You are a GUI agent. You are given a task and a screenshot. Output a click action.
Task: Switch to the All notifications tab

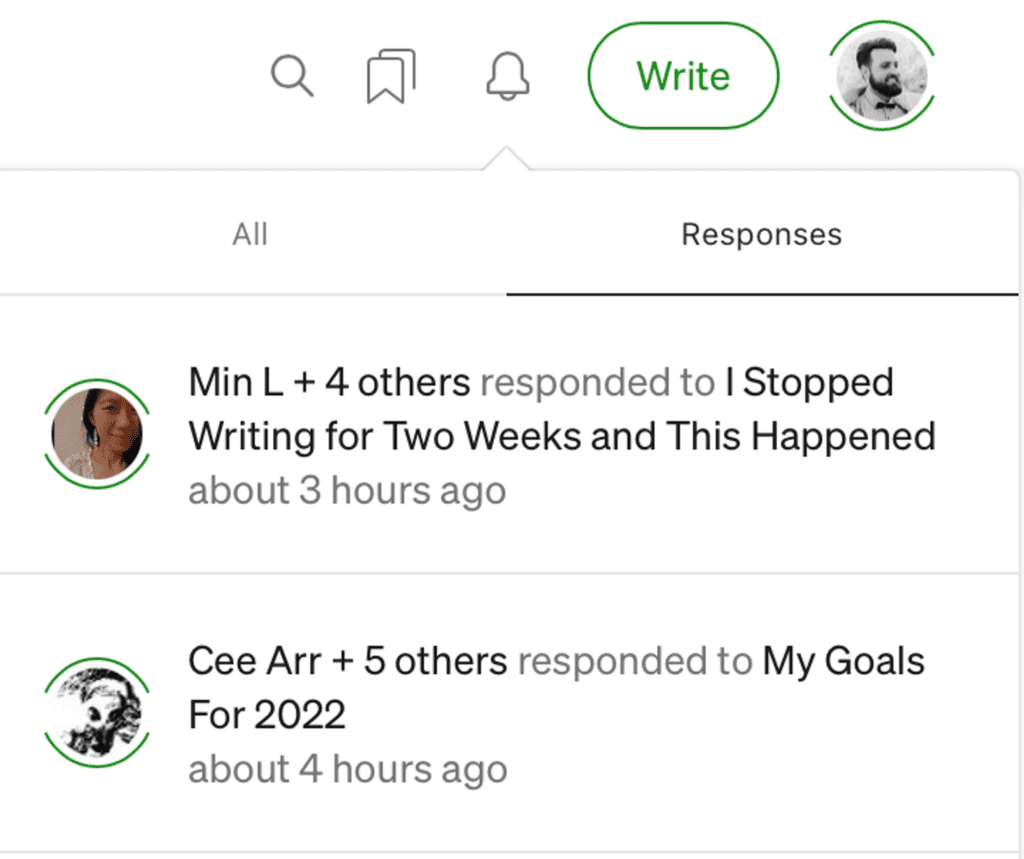[x=250, y=235]
